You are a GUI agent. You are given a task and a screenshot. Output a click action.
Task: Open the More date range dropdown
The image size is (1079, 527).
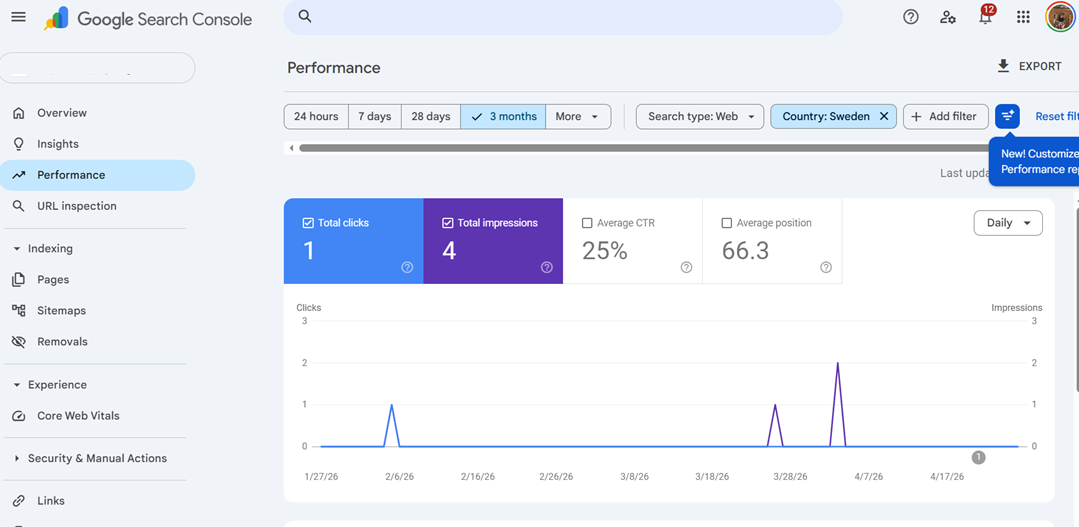[x=578, y=116]
